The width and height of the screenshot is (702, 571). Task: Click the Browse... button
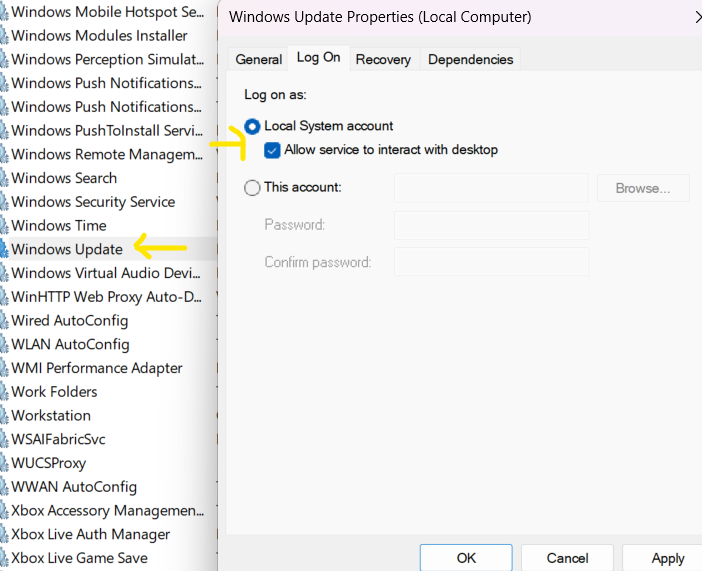[x=643, y=188]
